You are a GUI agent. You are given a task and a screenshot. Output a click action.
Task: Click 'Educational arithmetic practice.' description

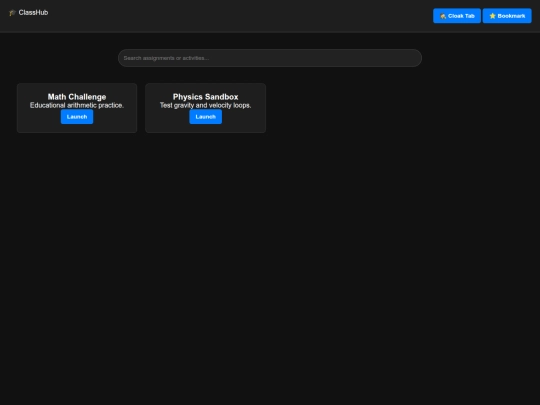(x=77, y=105)
